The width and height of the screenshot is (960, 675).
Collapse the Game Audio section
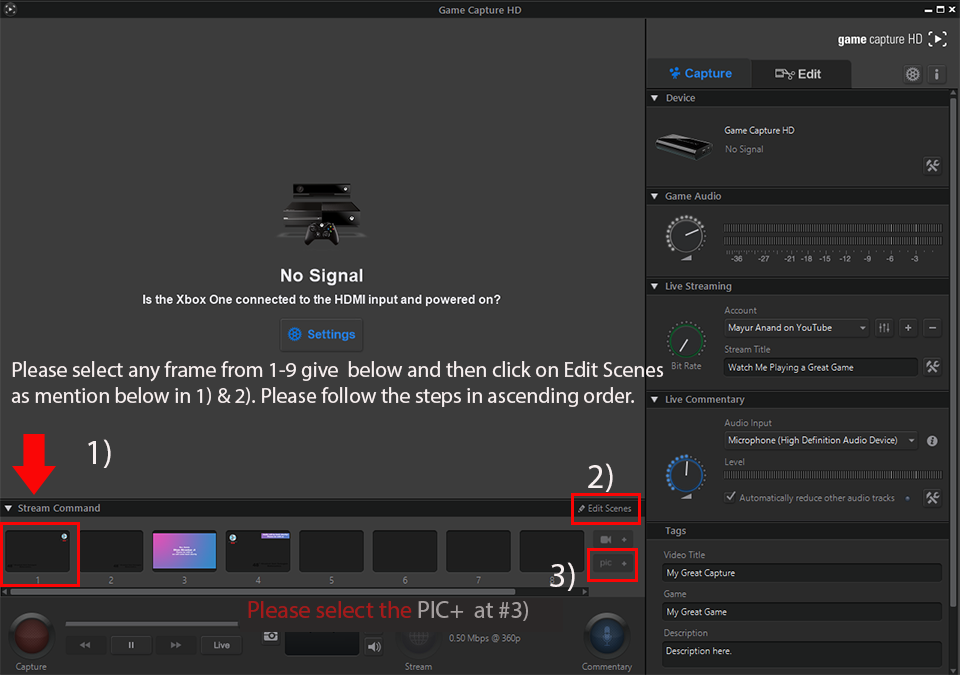pos(654,196)
